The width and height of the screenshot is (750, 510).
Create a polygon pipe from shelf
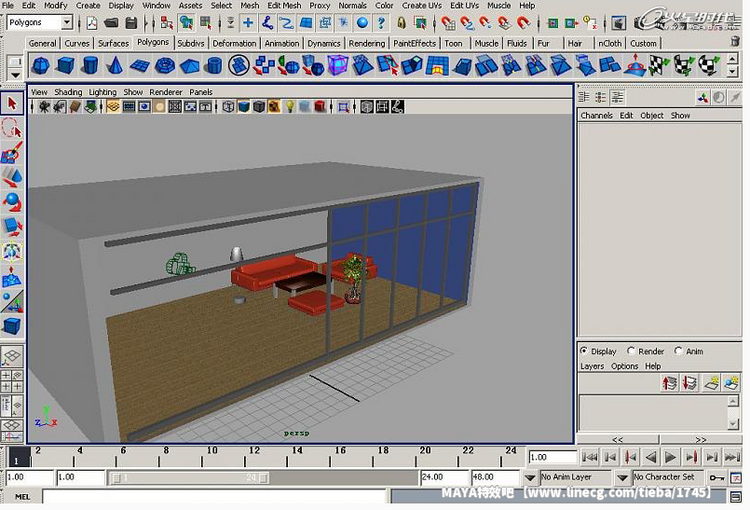click(214, 66)
